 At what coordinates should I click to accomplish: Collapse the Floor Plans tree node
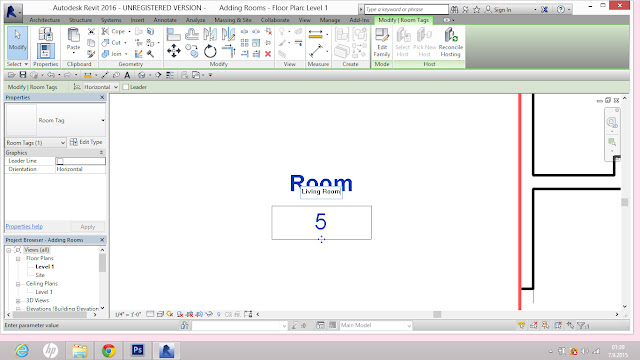point(18,258)
